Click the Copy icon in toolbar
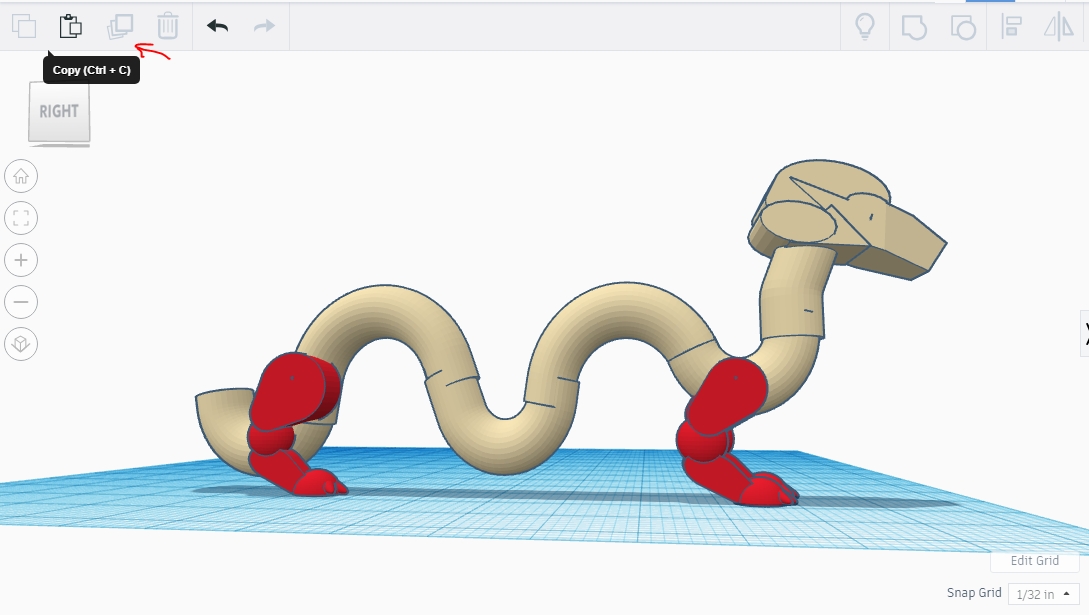This screenshot has width=1089, height=615. pos(24,26)
